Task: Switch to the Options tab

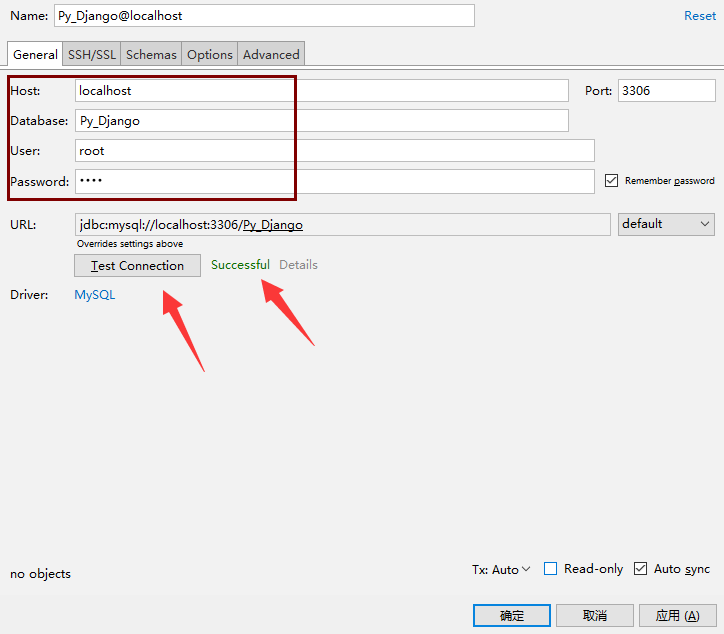Action: pos(210,54)
